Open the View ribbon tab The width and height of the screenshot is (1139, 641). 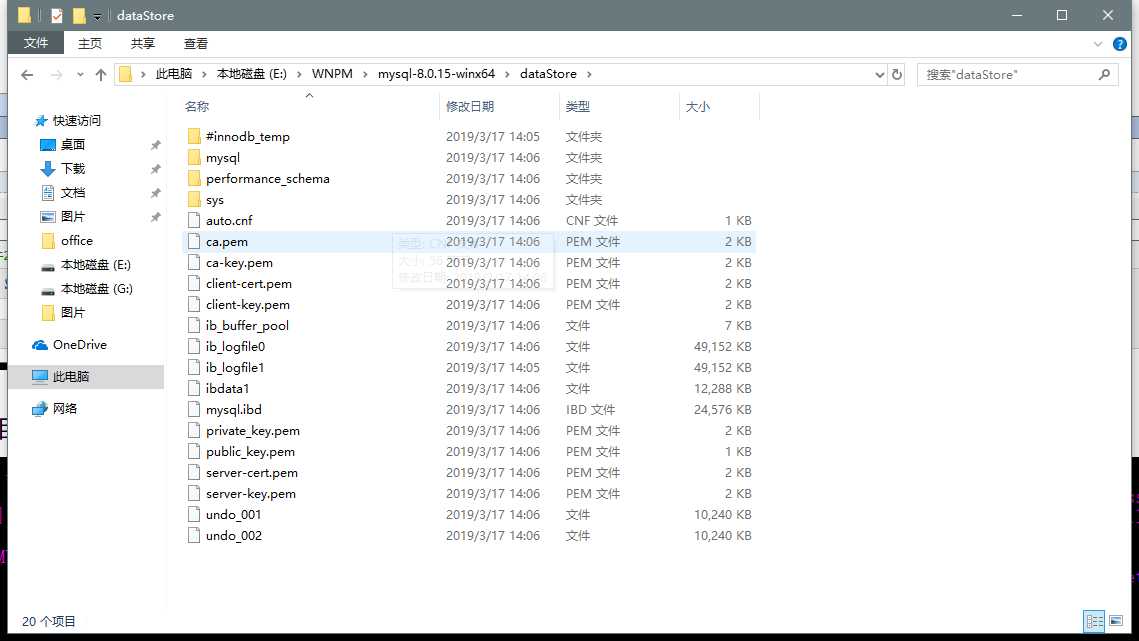click(196, 44)
